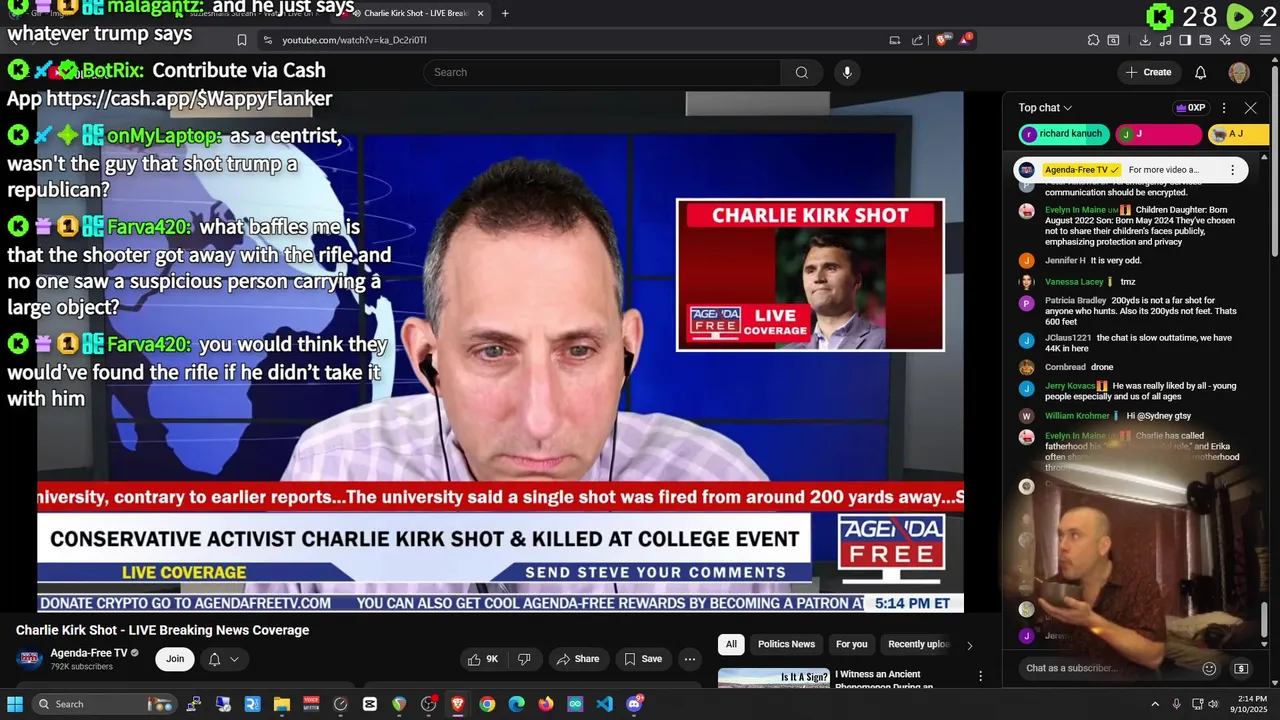
Task: Open pinned message options three dots
Action: (1232, 170)
